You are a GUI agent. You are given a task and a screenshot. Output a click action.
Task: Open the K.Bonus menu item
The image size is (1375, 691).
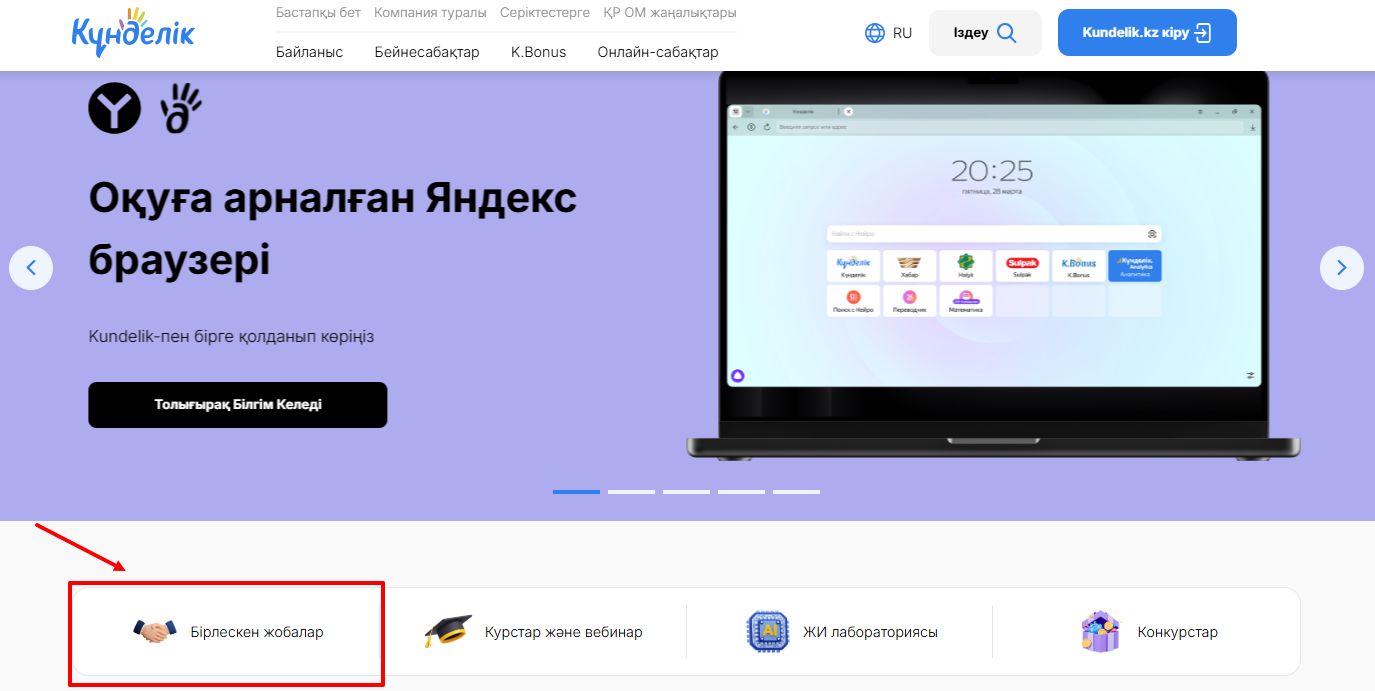pos(538,52)
